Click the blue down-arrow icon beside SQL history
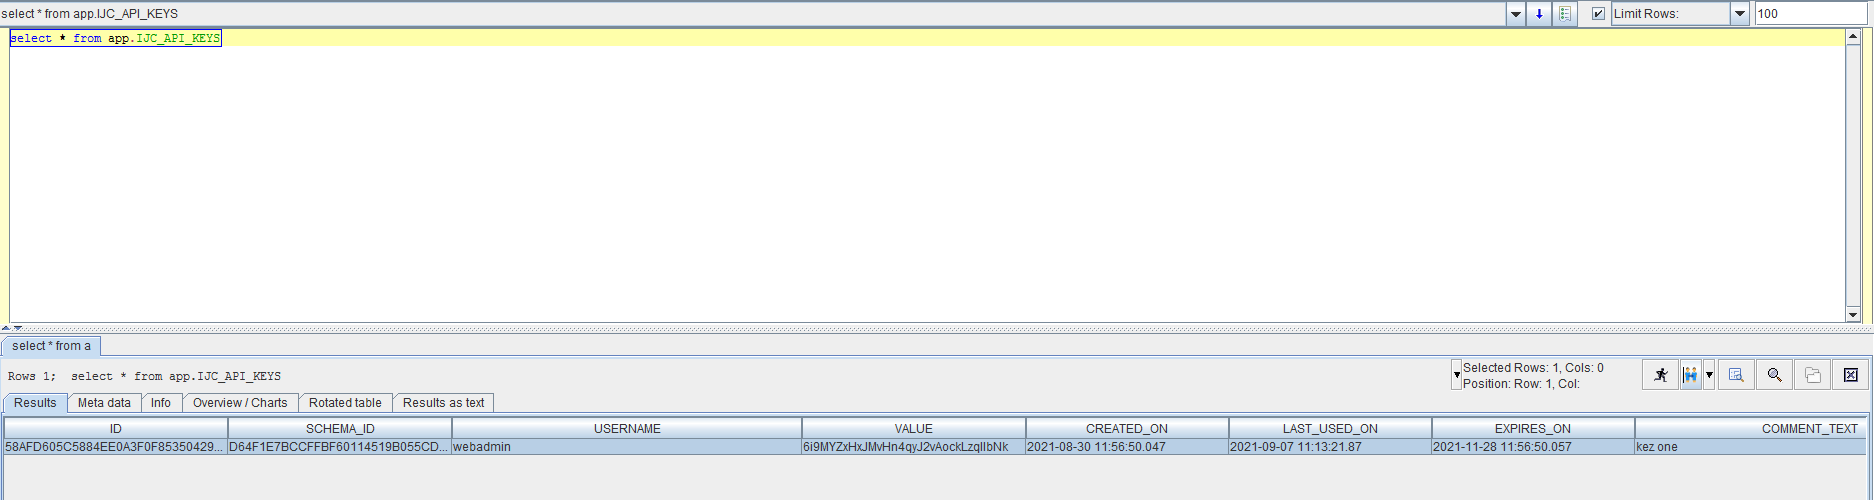 click(1539, 14)
